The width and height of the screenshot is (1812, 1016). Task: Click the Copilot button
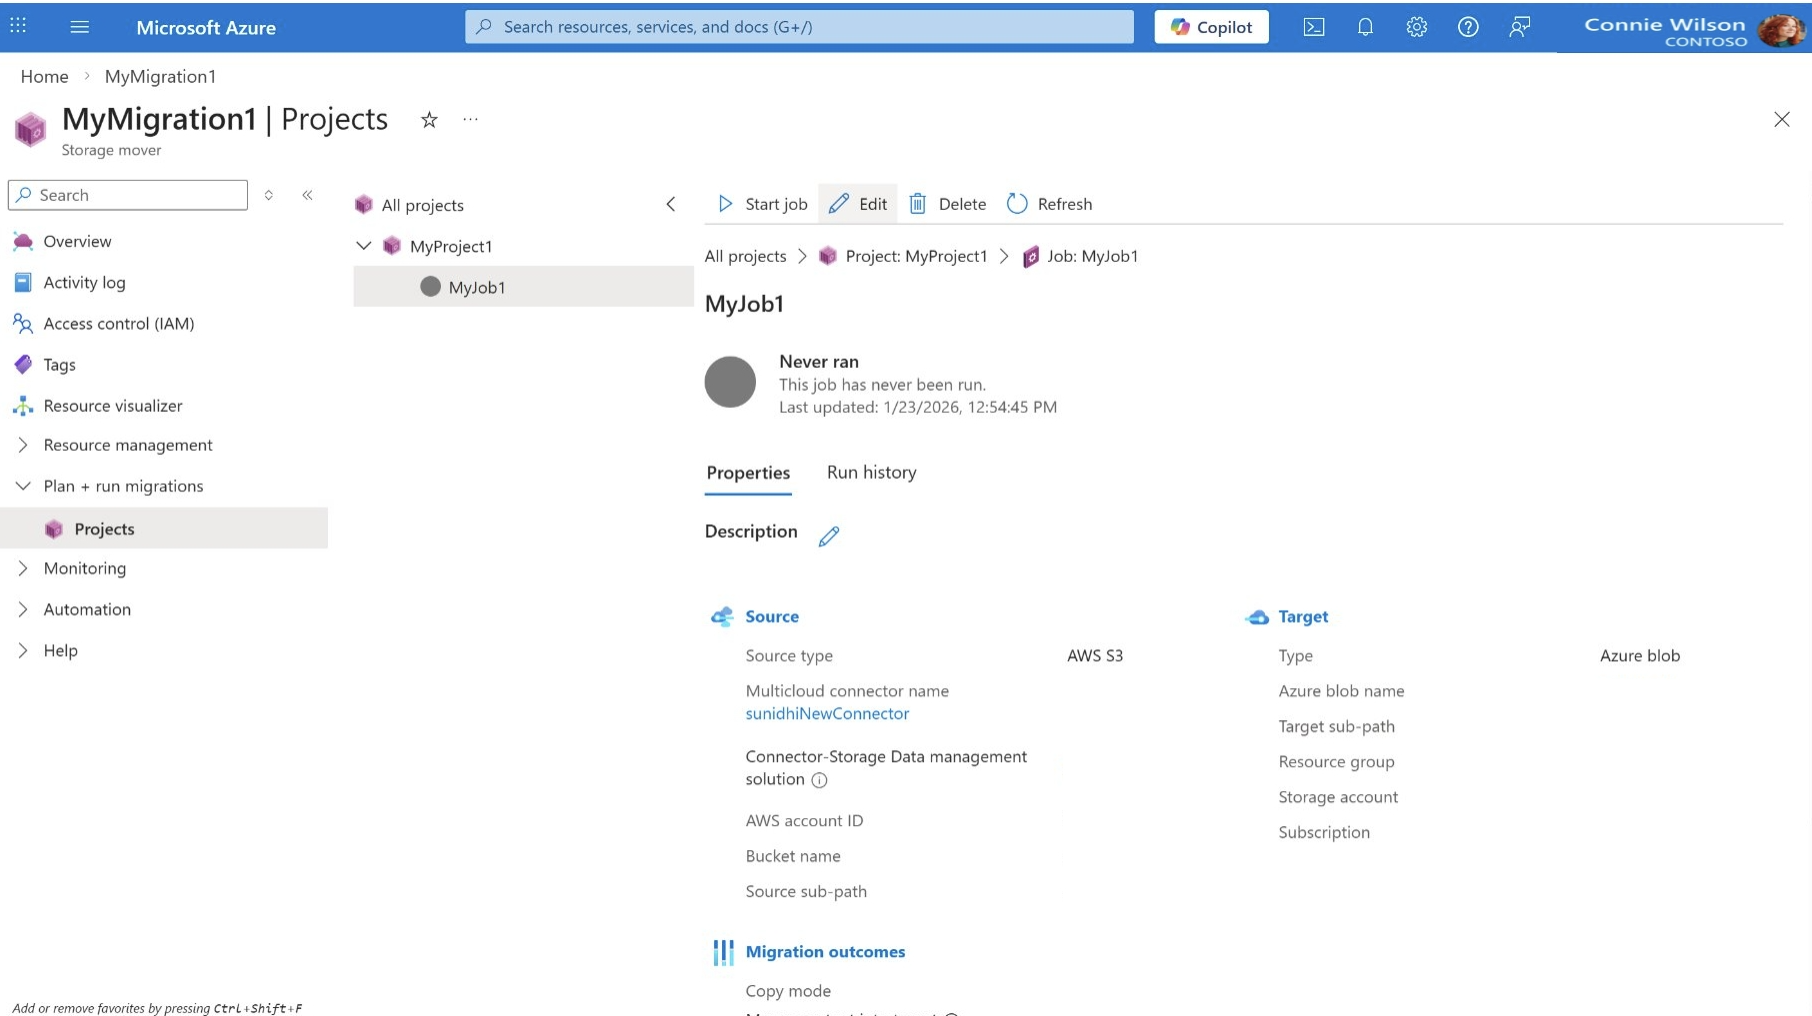pyautogui.click(x=1211, y=27)
